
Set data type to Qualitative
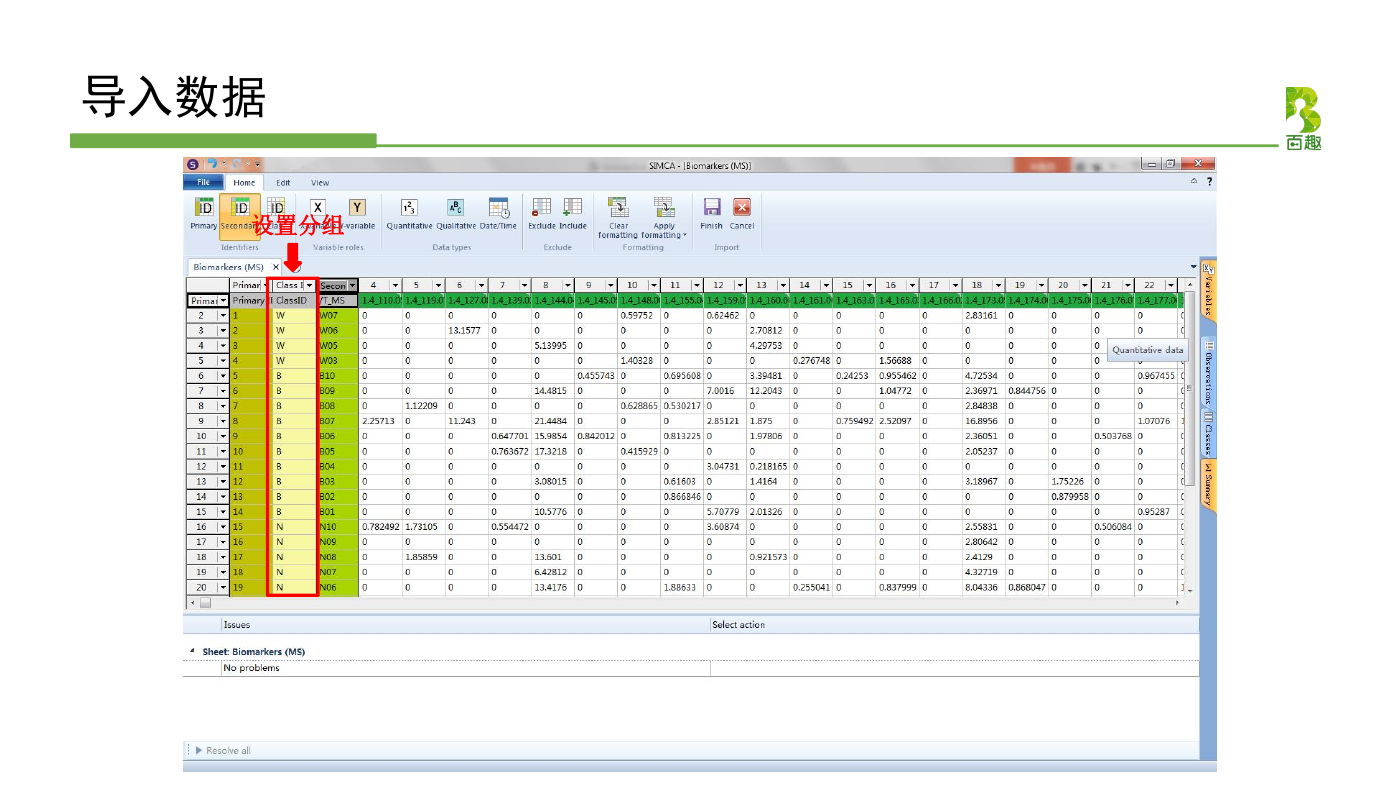[x=455, y=213]
